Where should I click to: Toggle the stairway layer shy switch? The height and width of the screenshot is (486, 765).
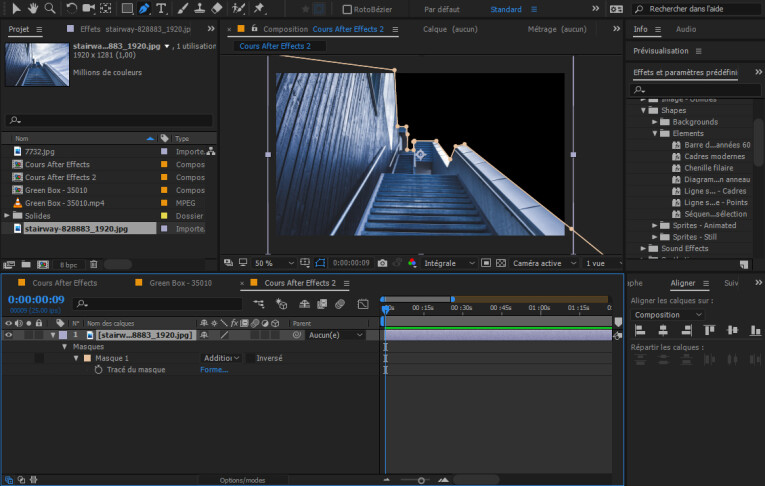[x=204, y=335]
